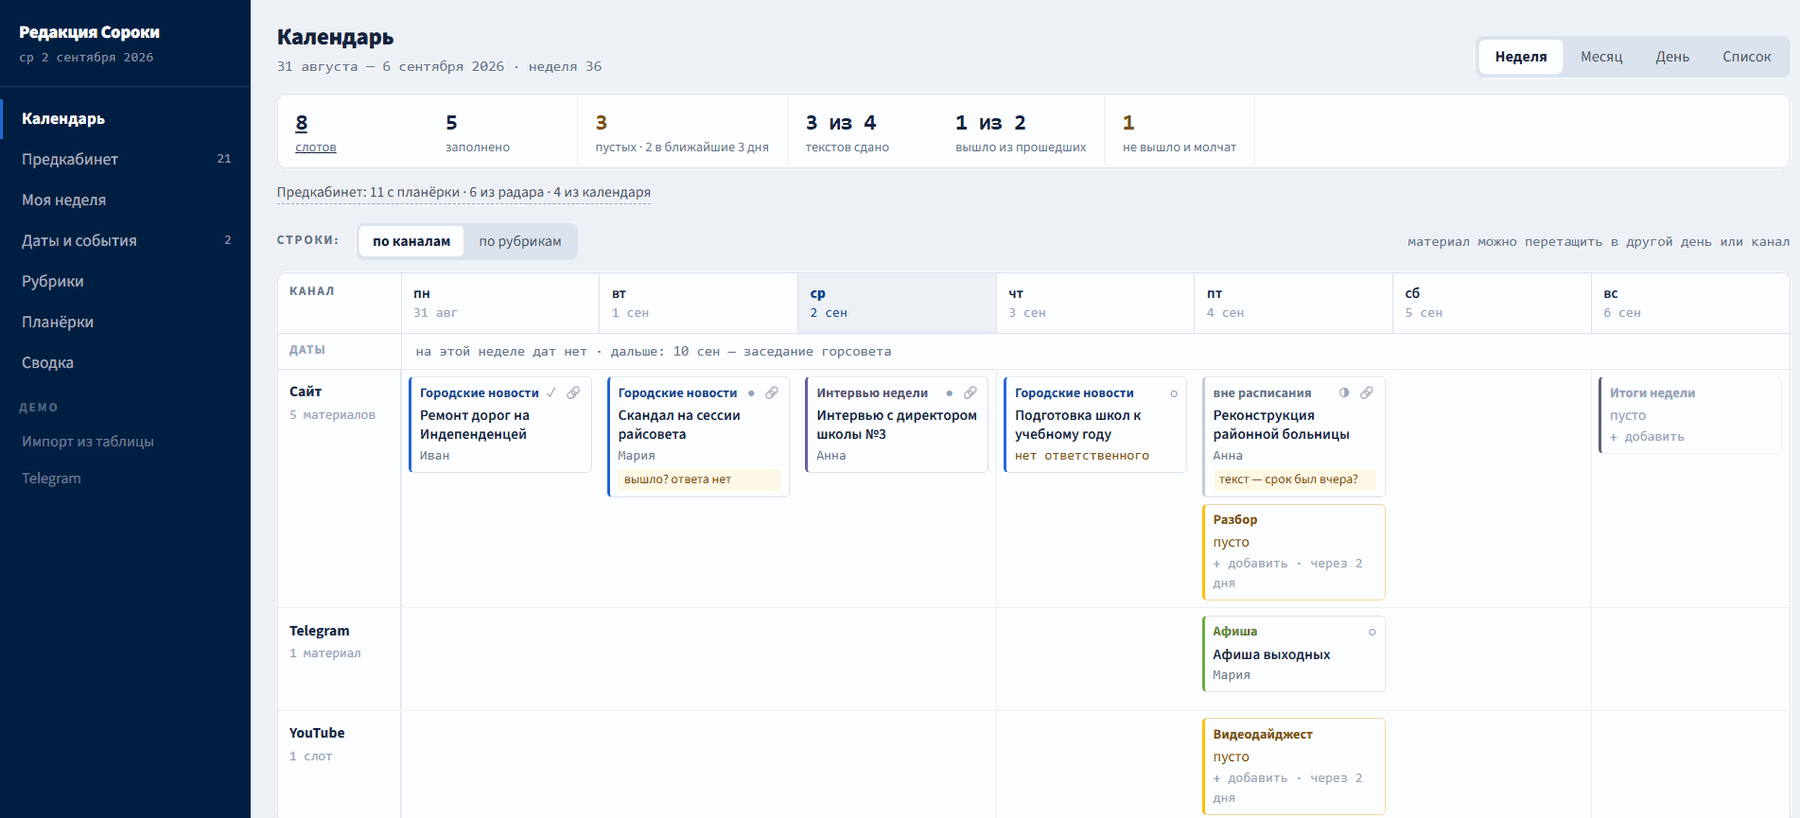Click link icon on Интервью с директором card
The image size is (1800, 818).
970,393
